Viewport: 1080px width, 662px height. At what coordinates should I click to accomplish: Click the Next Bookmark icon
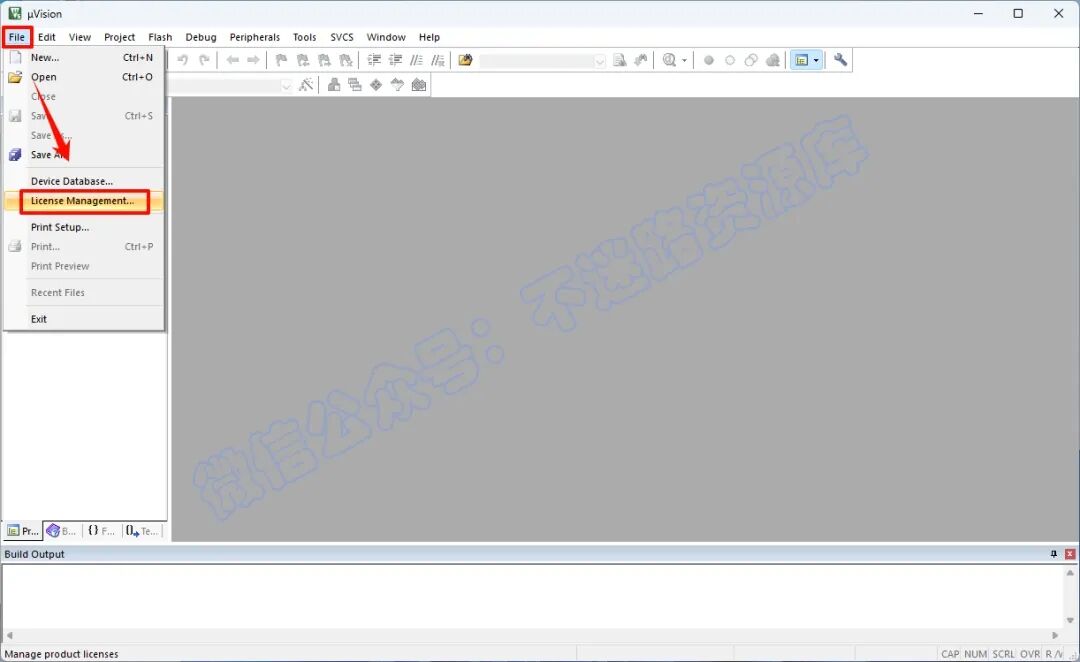pyautogui.click(x=324, y=60)
